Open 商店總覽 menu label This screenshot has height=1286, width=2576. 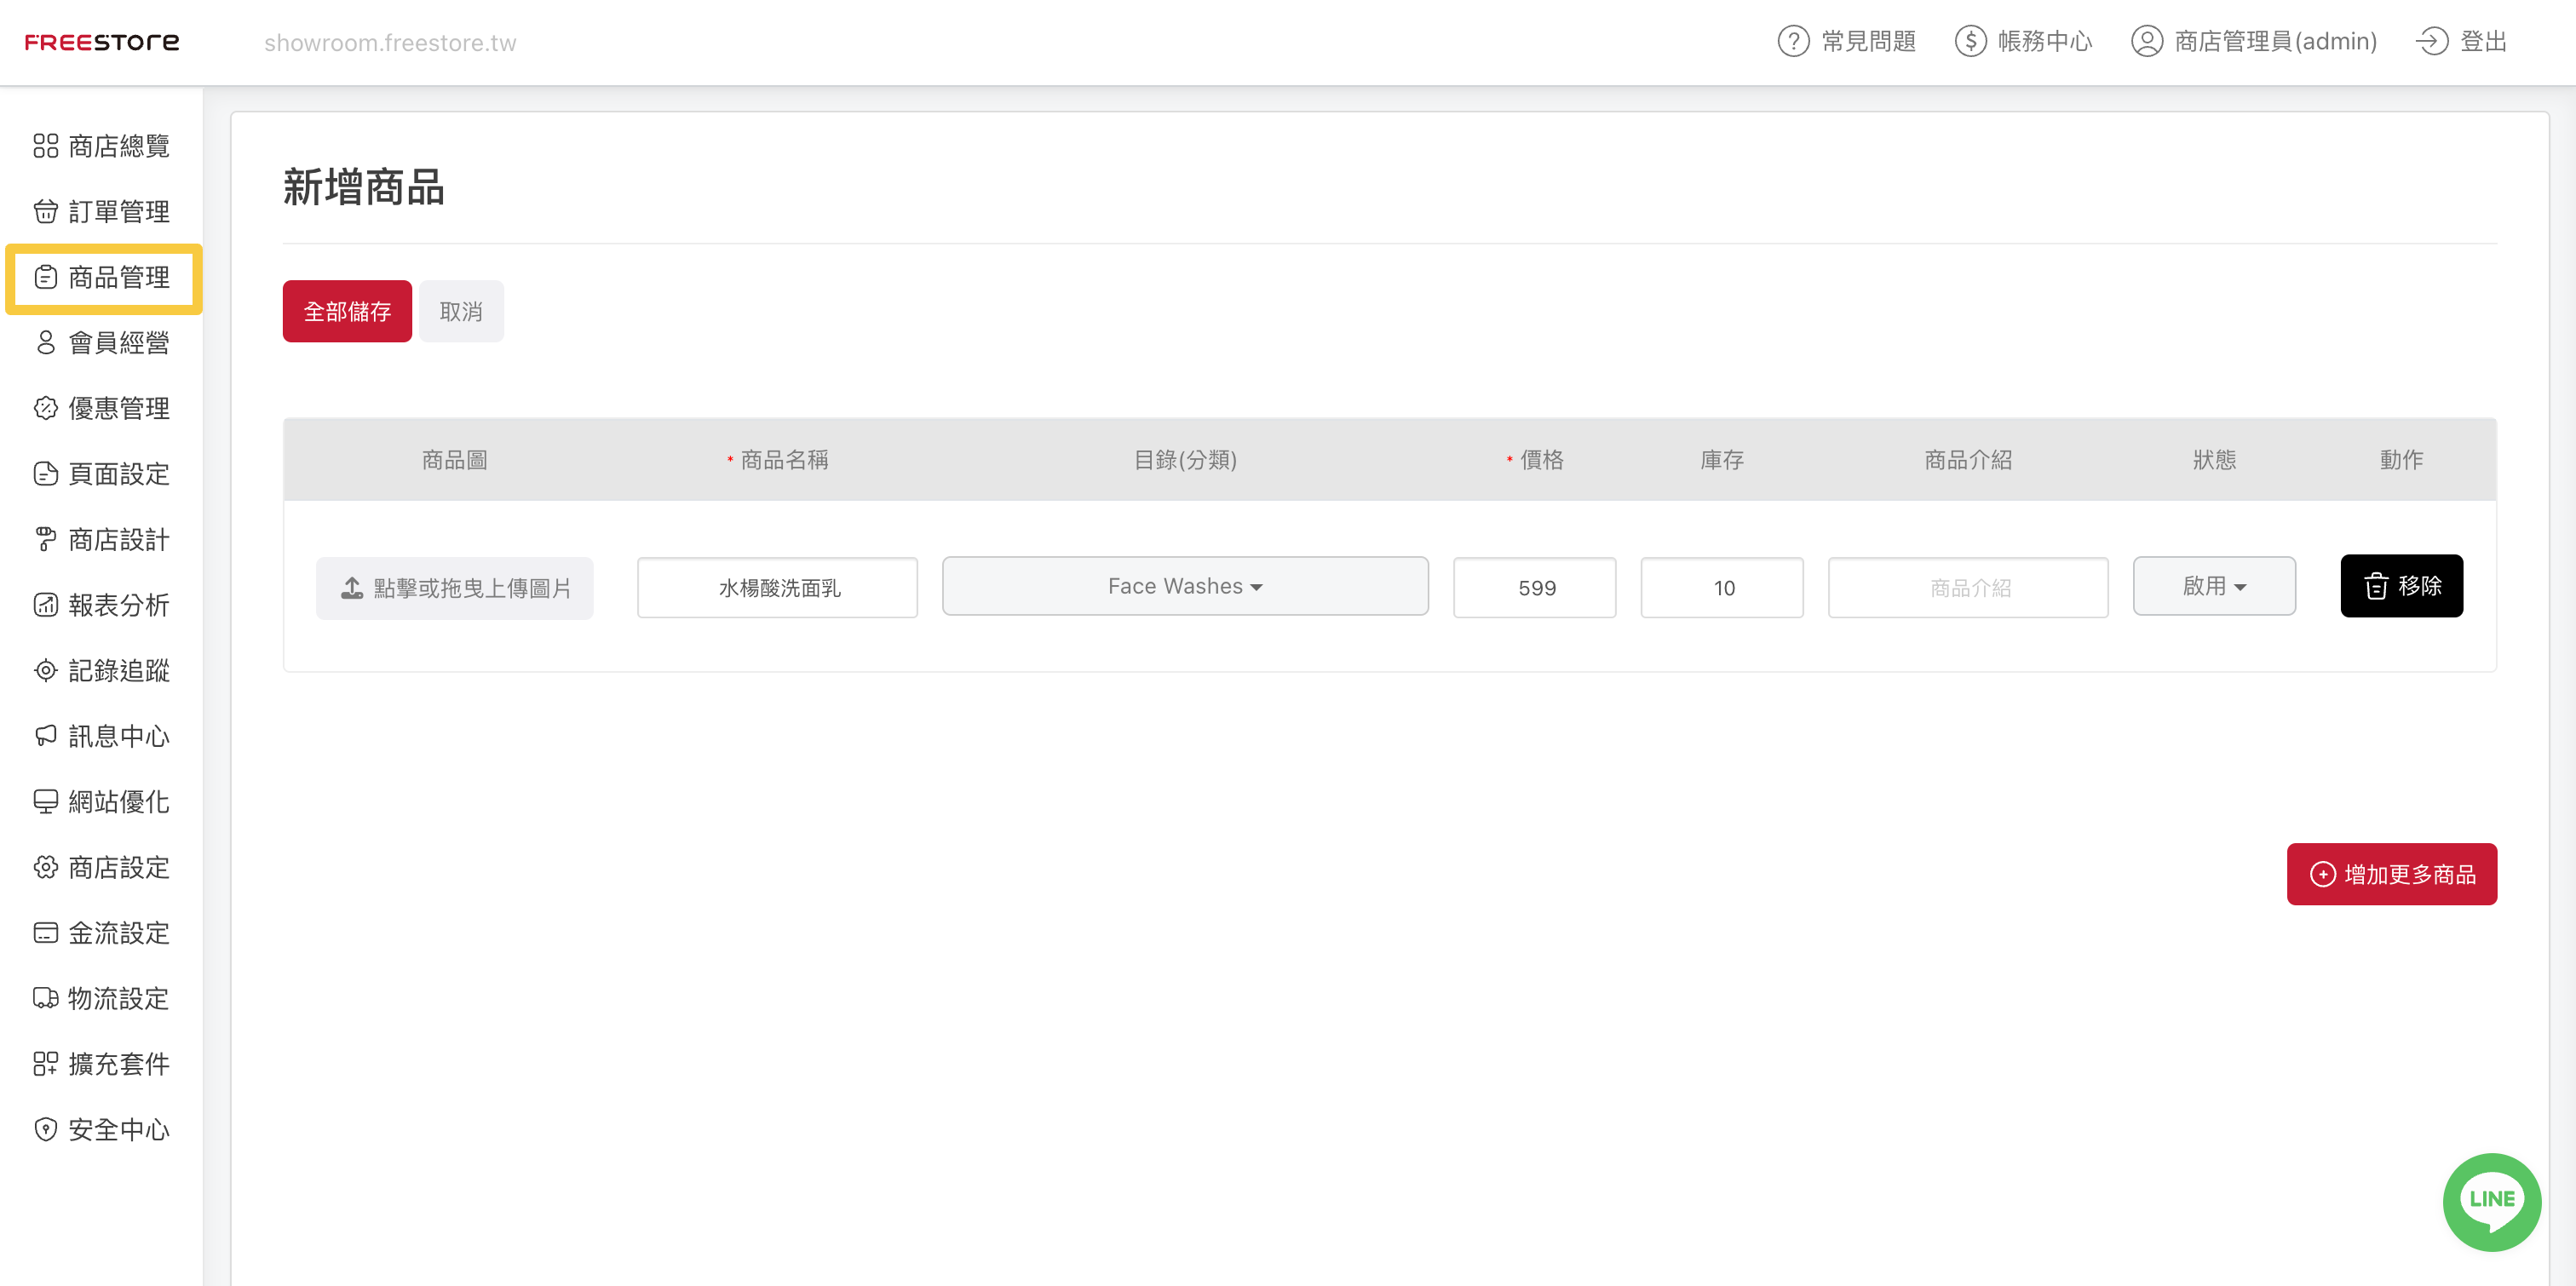[119, 146]
